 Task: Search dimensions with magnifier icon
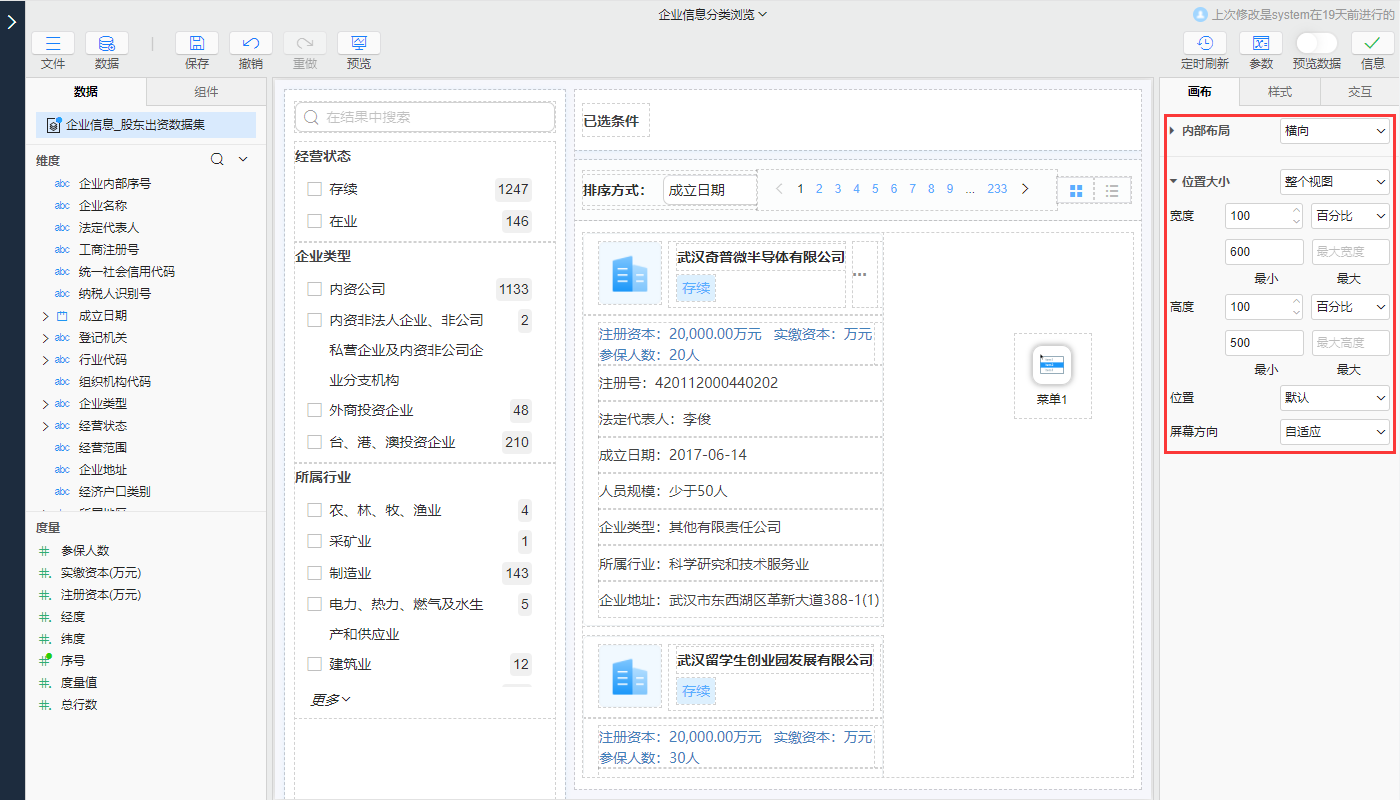tap(217, 160)
